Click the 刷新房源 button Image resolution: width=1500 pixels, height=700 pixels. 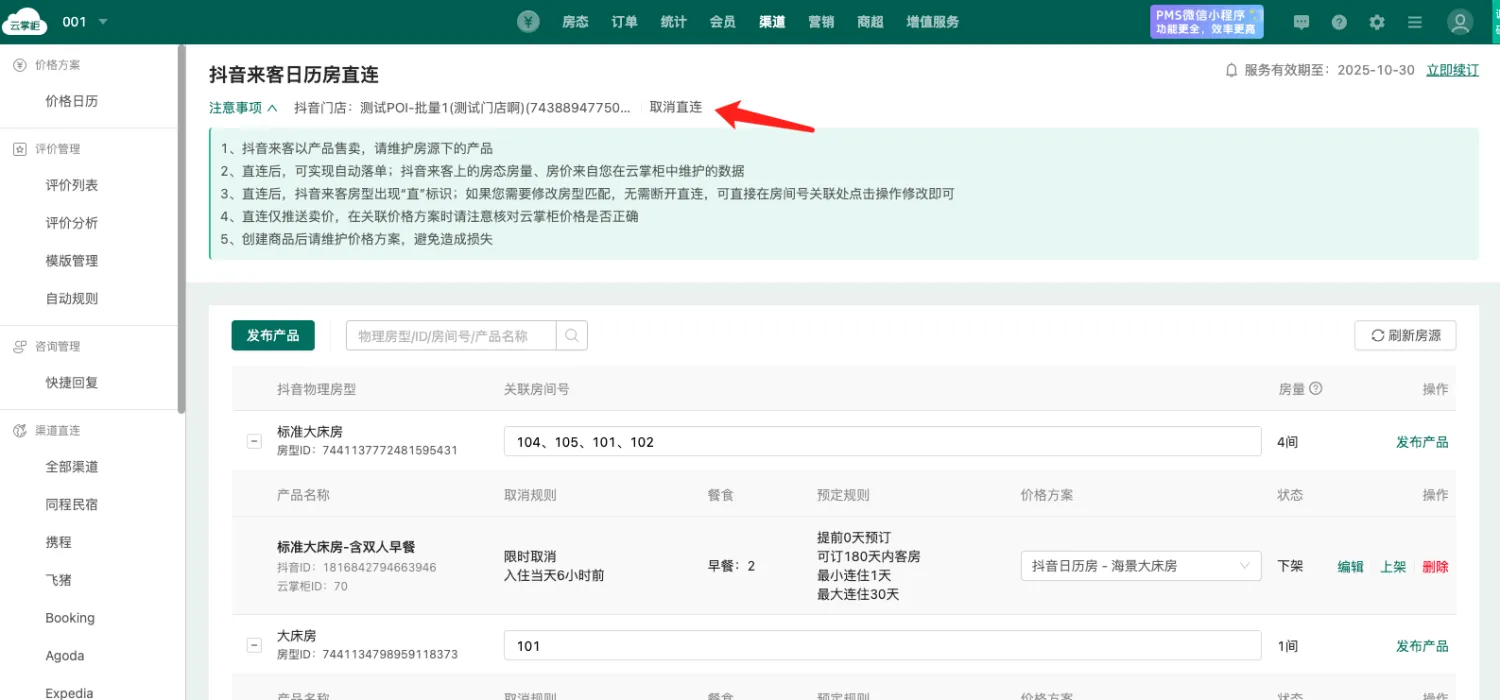coord(1406,336)
